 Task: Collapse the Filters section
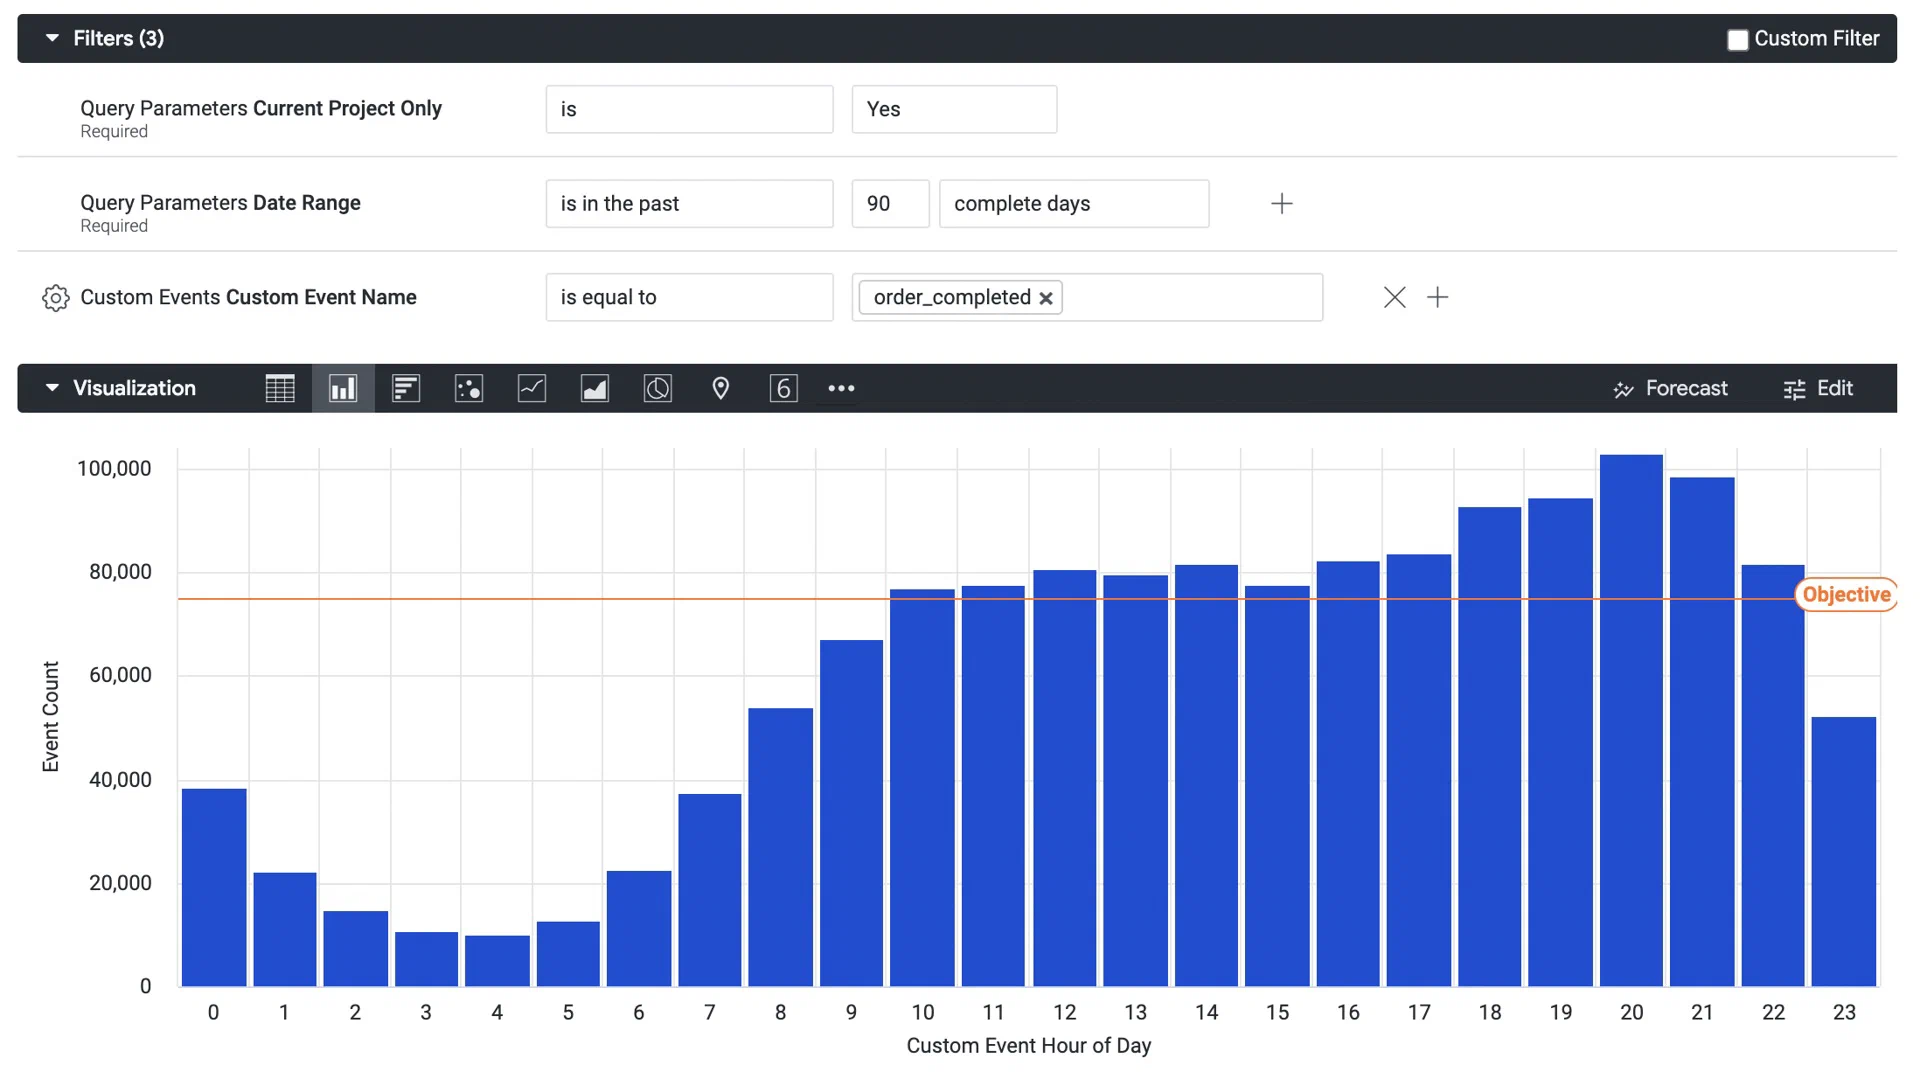pos(52,38)
